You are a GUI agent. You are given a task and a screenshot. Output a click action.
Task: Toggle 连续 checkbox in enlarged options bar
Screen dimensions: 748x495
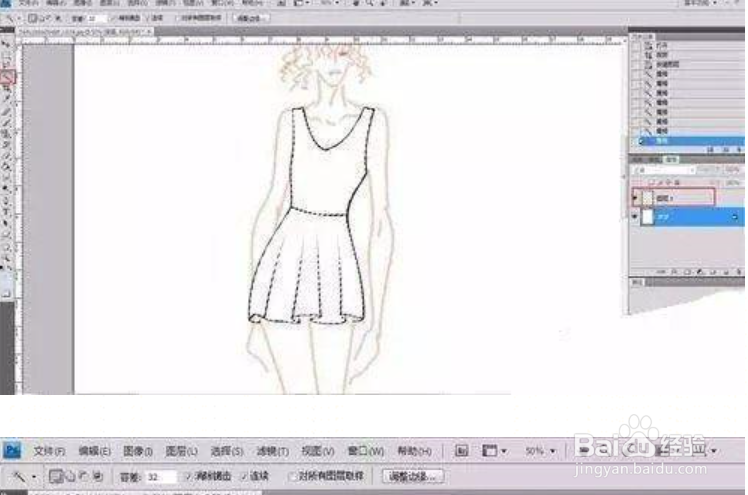244,476
